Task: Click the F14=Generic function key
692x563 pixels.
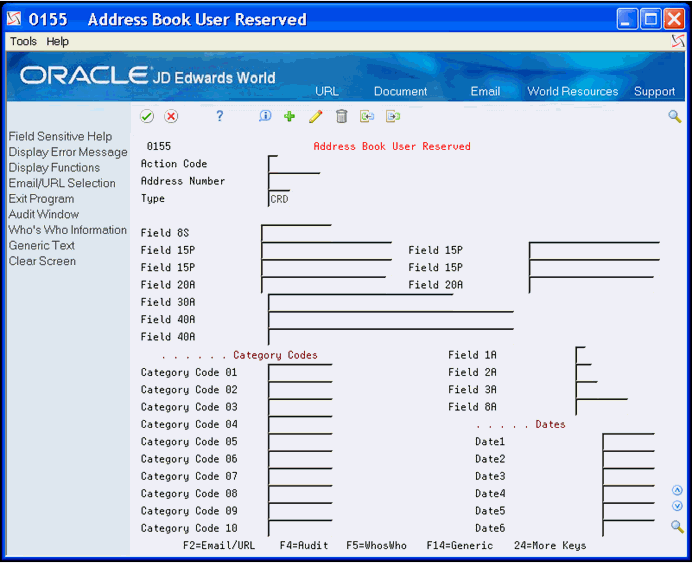Action: [459, 545]
